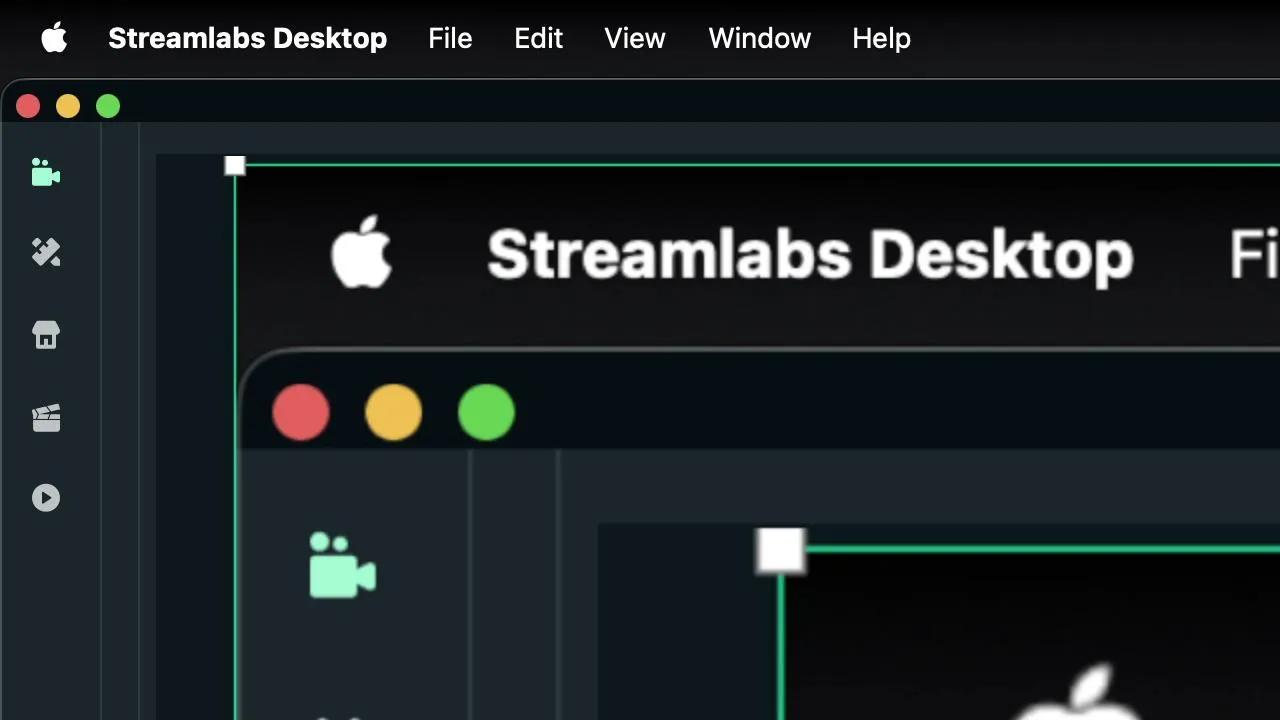Click the selection handle at preview corner
Image resolution: width=1280 pixels, height=720 pixels.
click(235, 165)
